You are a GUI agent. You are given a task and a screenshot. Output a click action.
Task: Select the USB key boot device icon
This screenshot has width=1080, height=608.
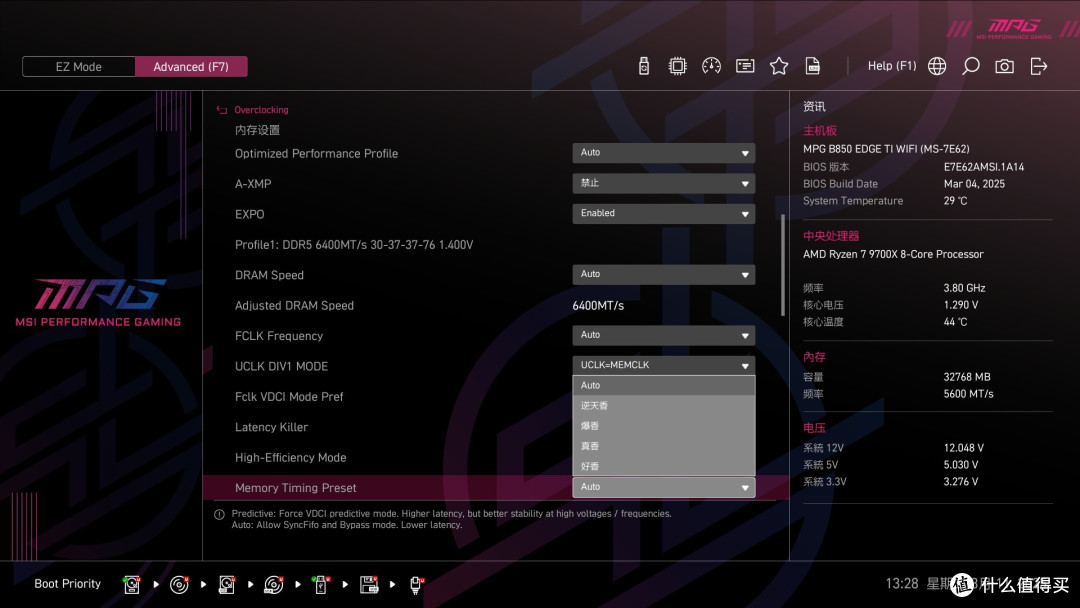(320, 585)
